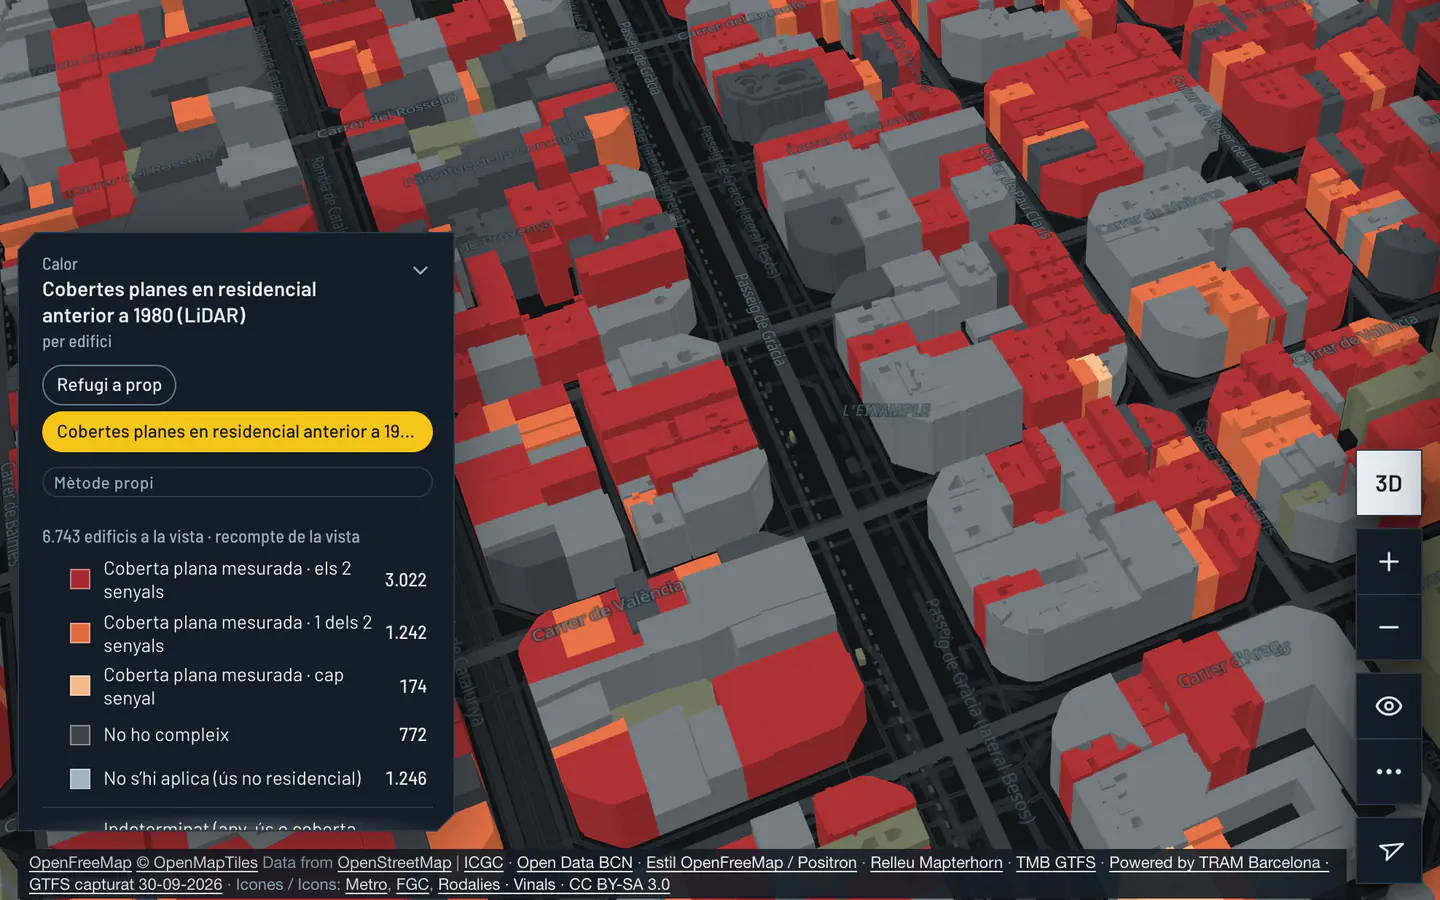Open the Rodalies · Vinals link
Viewport: 1440px width, 900px height.
click(x=496, y=885)
